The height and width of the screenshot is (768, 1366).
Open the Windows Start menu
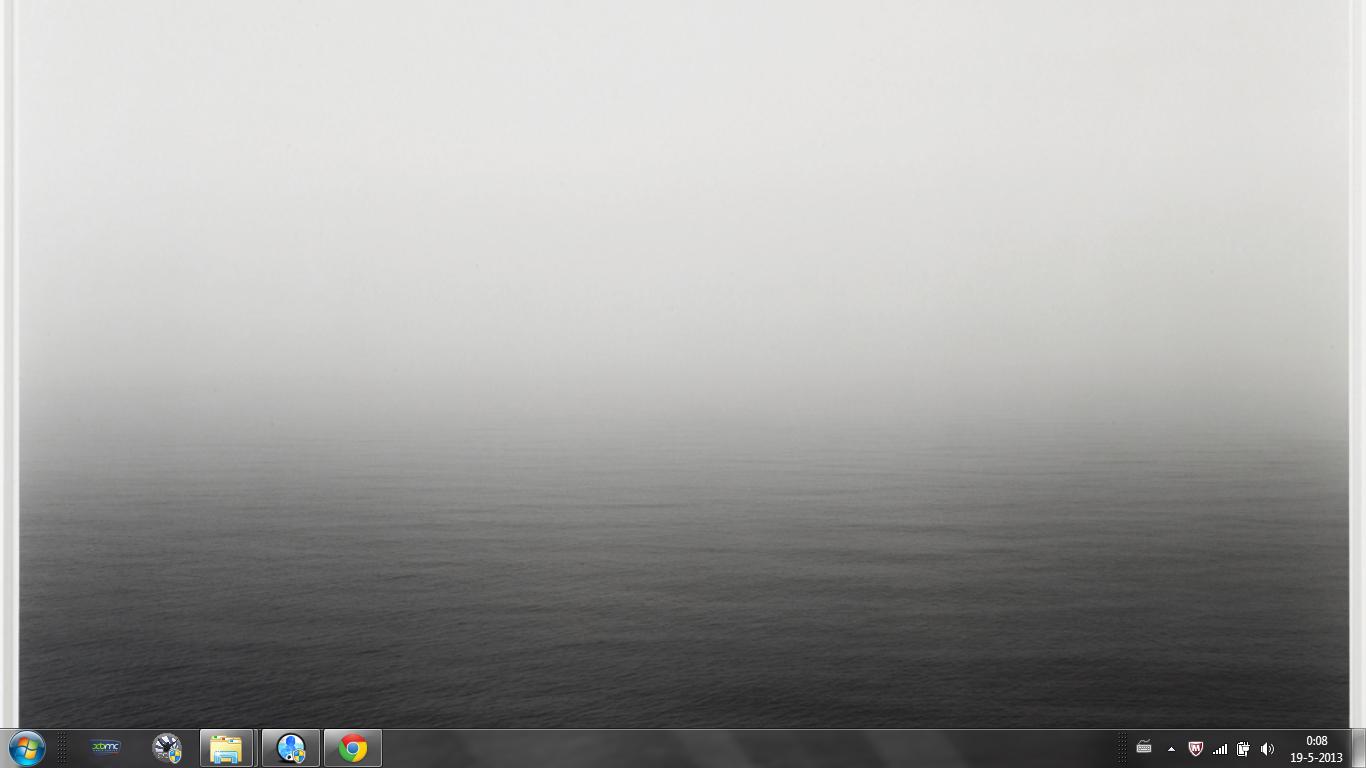[x=27, y=748]
